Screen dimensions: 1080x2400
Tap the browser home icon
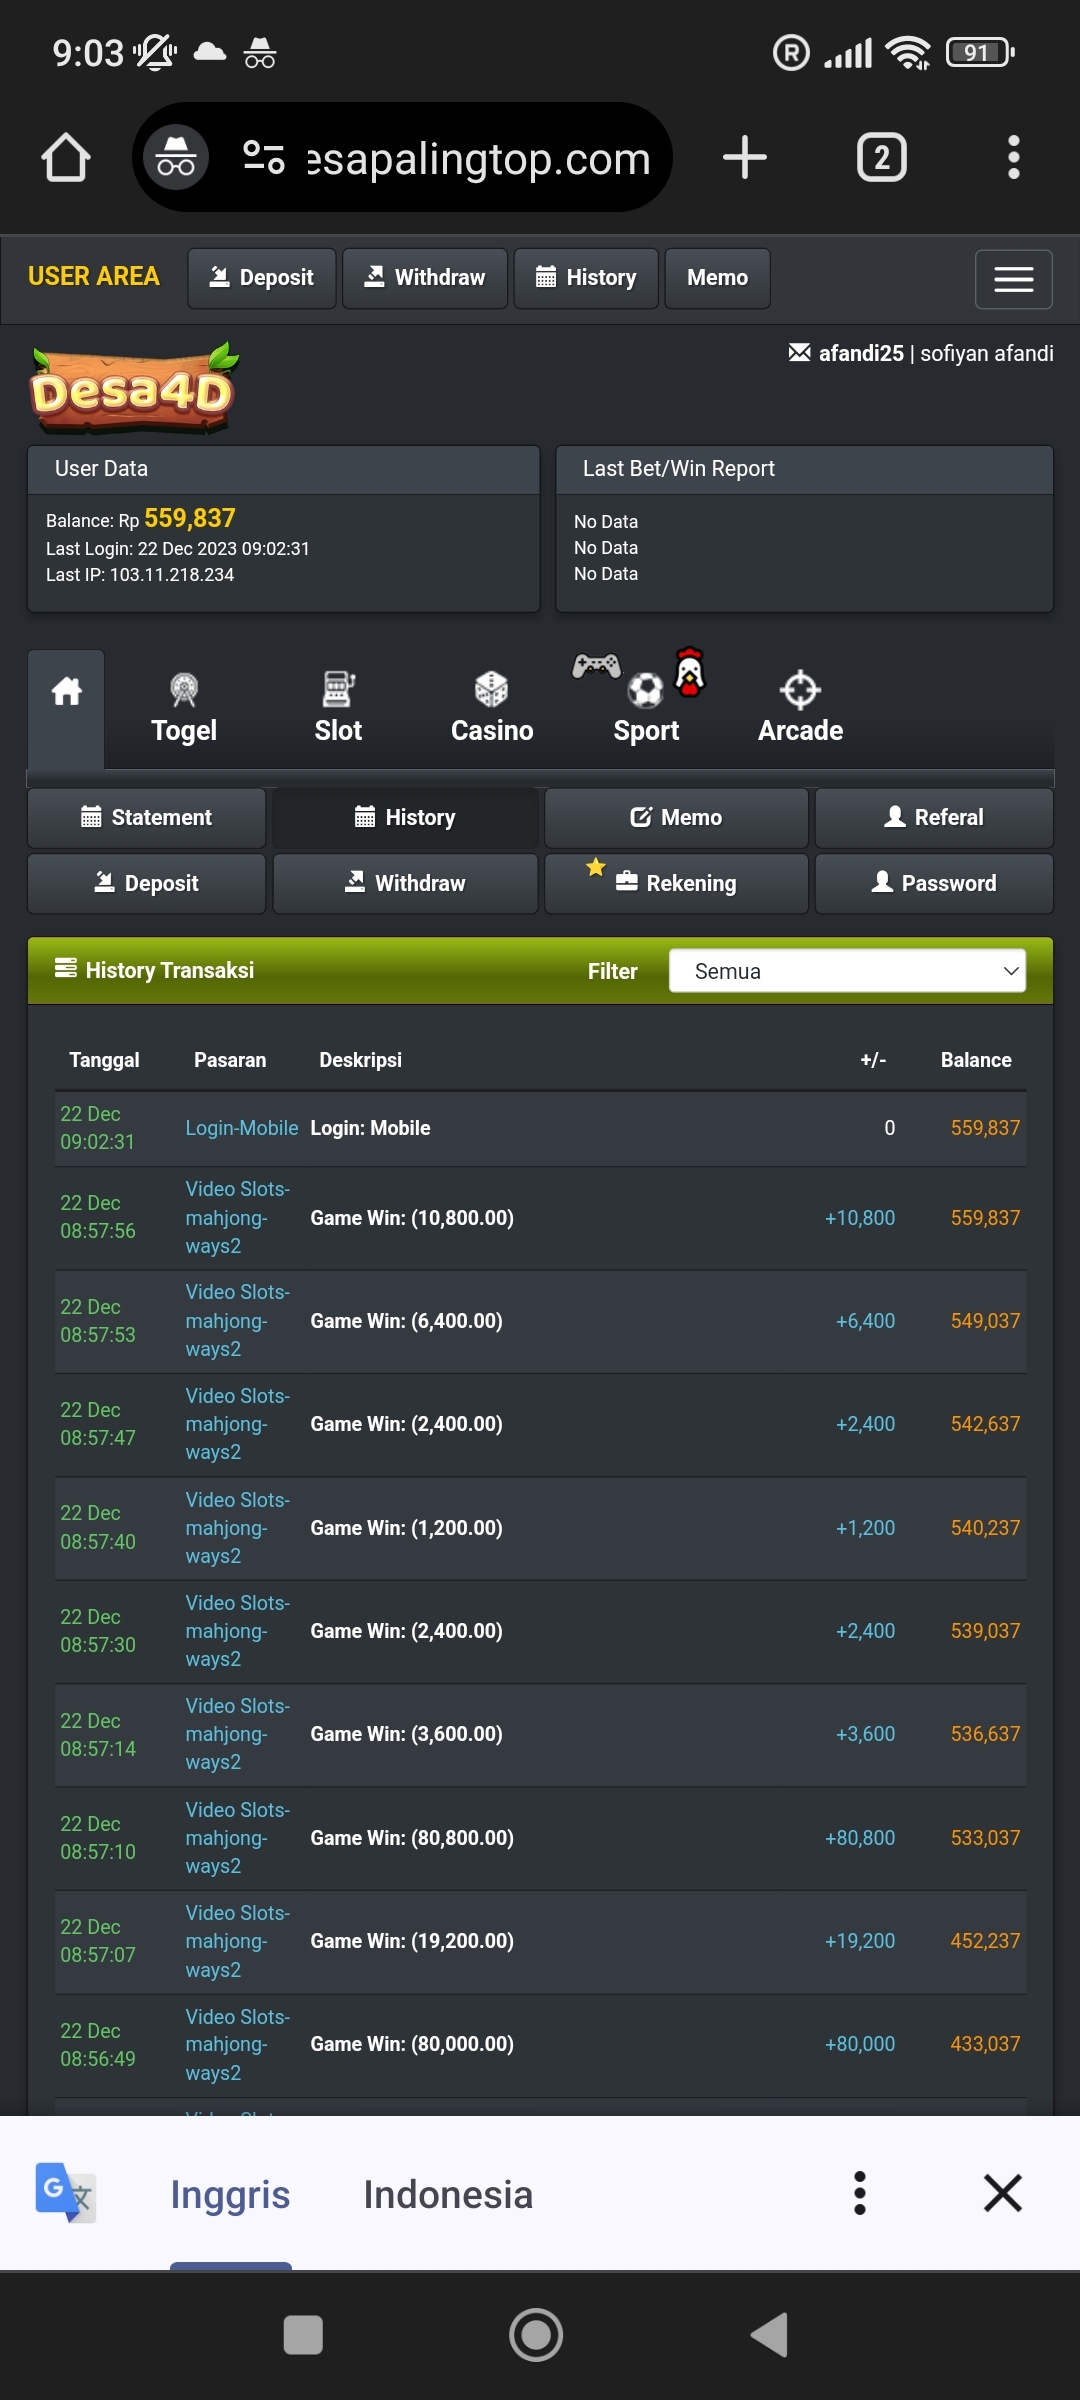66,158
